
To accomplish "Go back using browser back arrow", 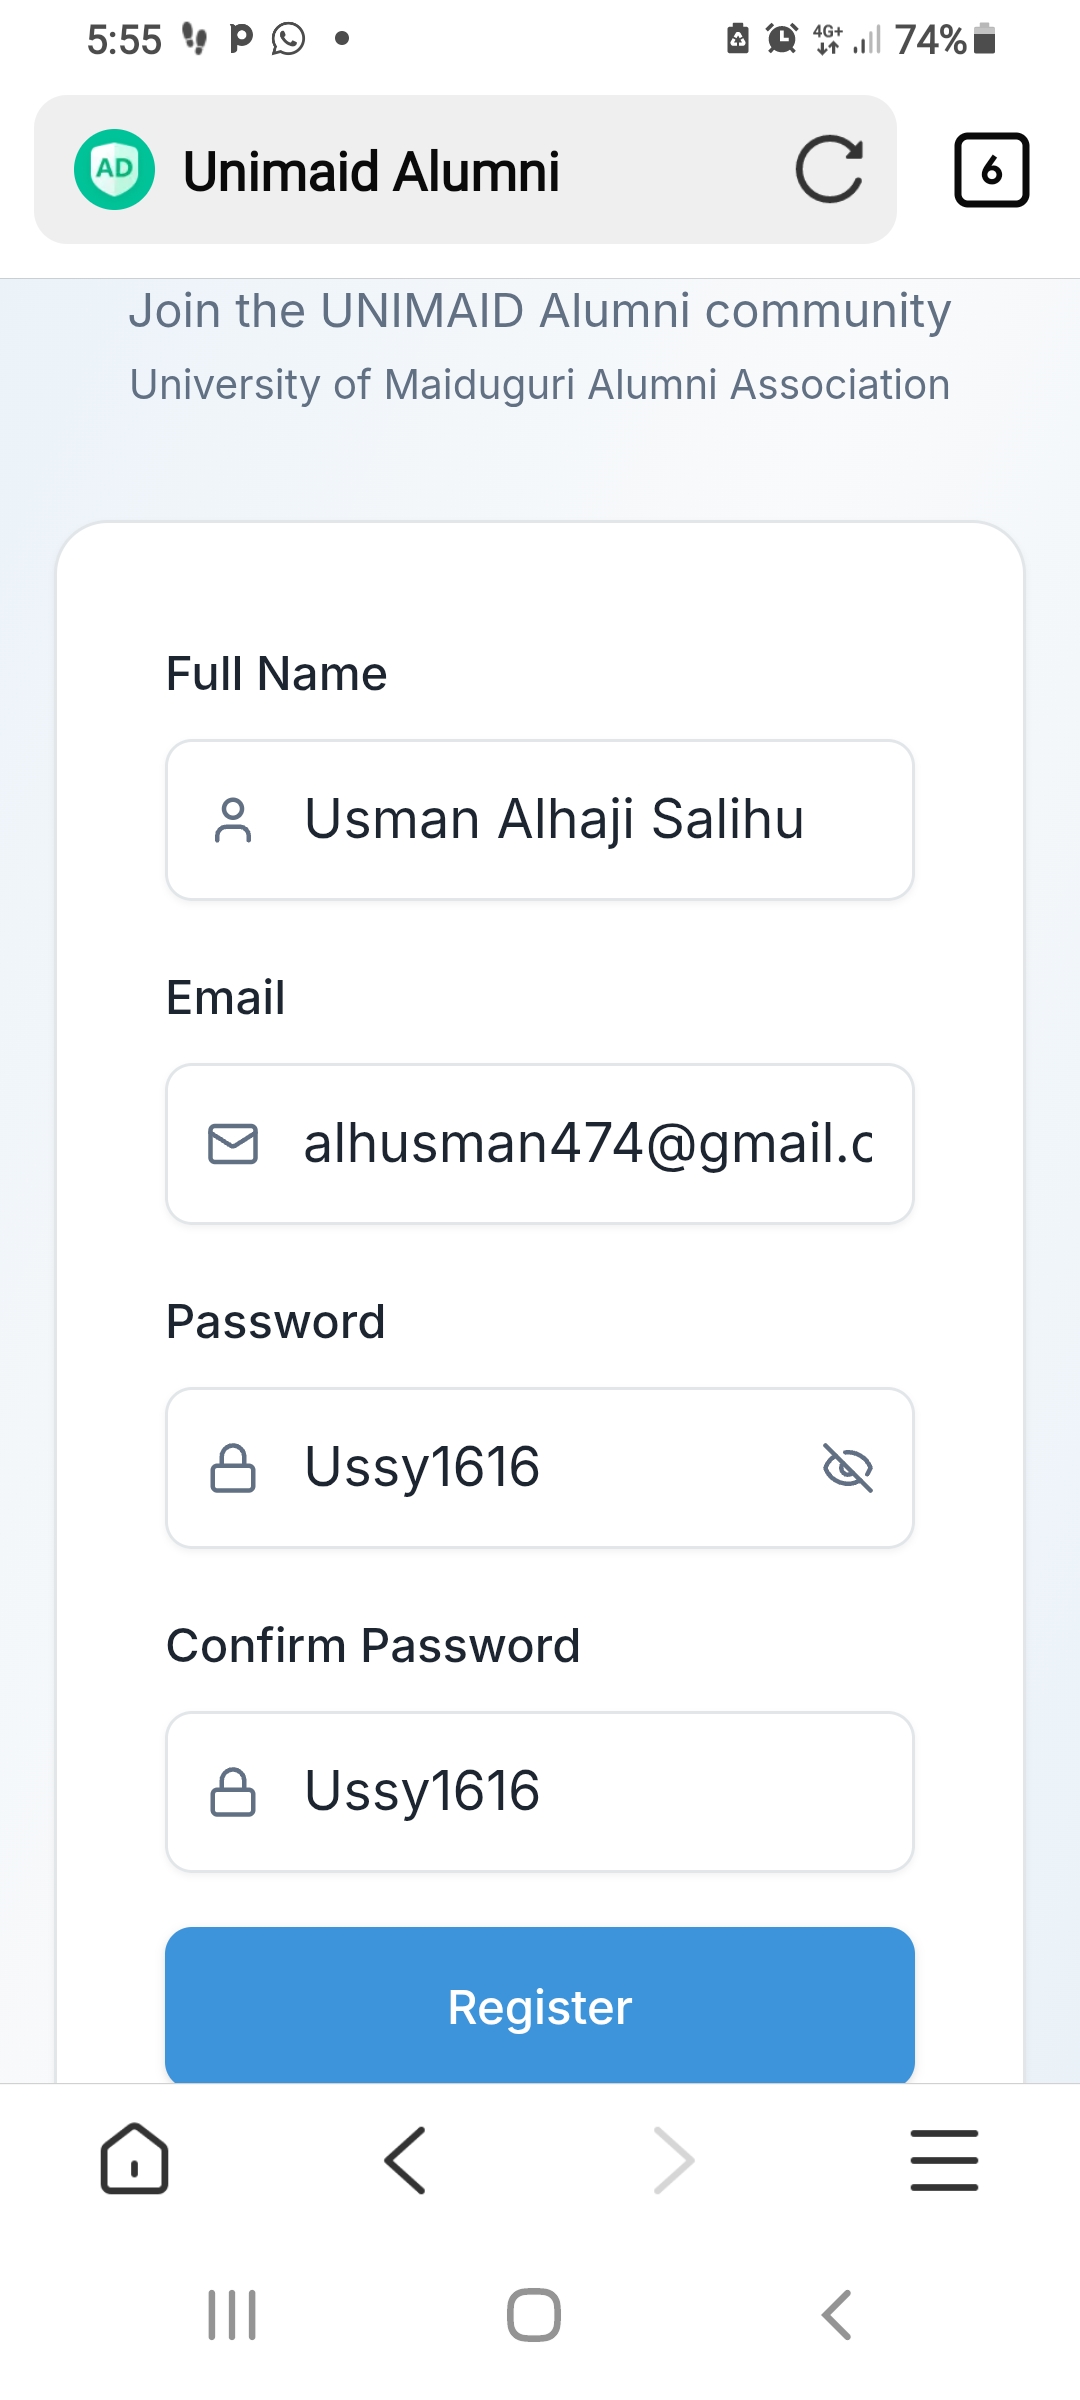I will pyautogui.click(x=405, y=2159).
